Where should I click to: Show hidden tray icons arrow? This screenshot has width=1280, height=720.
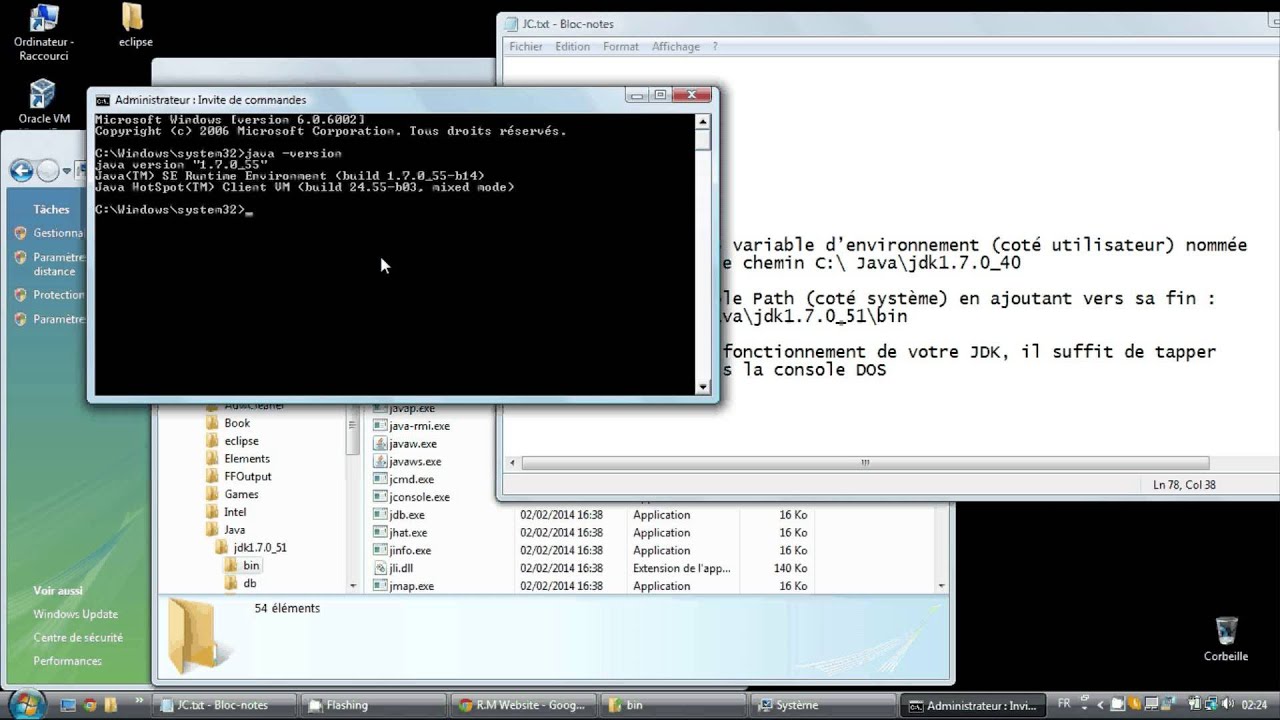(x=1101, y=705)
